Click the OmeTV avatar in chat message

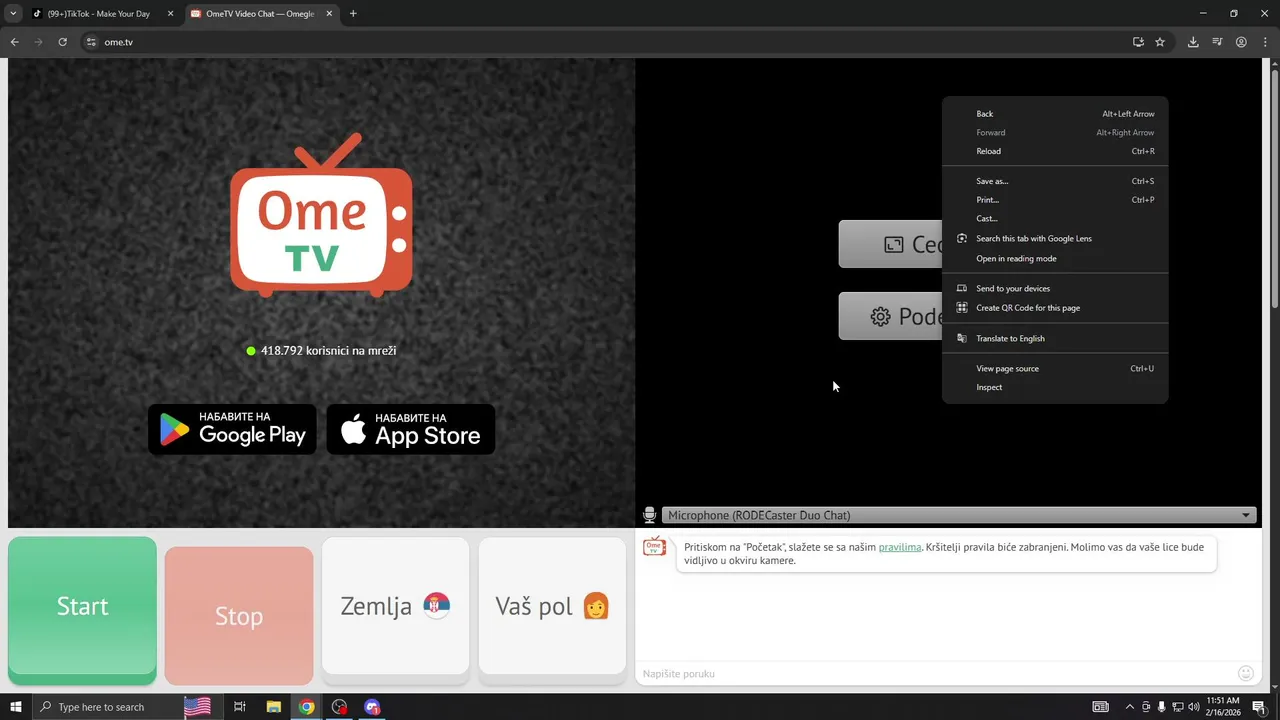coord(654,547)
